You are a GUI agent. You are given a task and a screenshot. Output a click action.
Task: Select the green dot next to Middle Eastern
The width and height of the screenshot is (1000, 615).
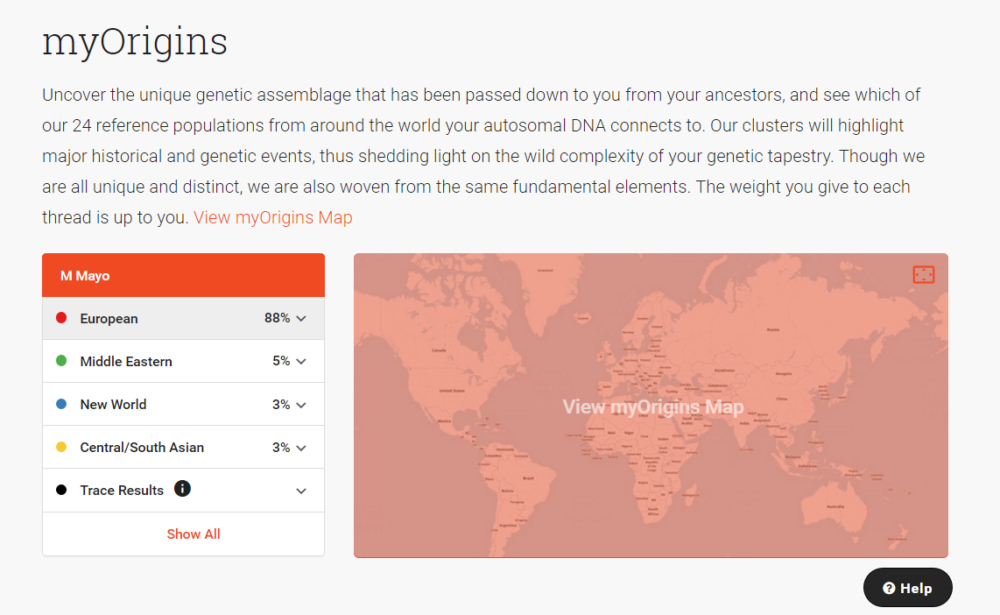[60, 361]
